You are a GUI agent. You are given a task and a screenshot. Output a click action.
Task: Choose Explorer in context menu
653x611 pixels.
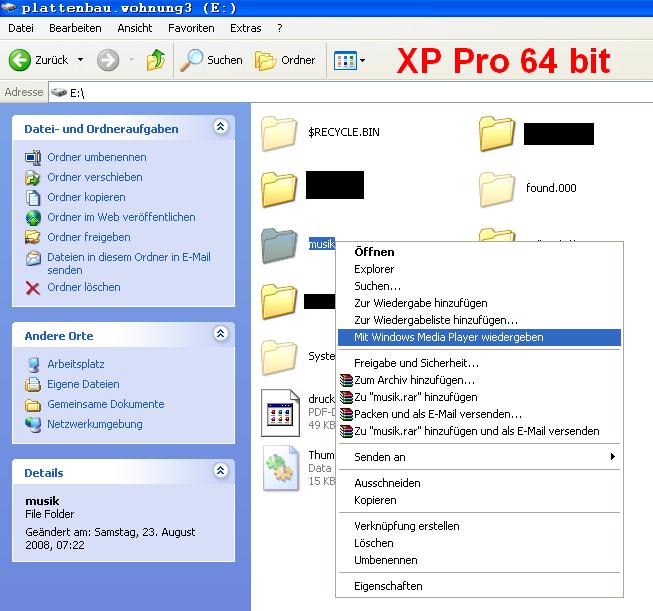pos(479,269)
